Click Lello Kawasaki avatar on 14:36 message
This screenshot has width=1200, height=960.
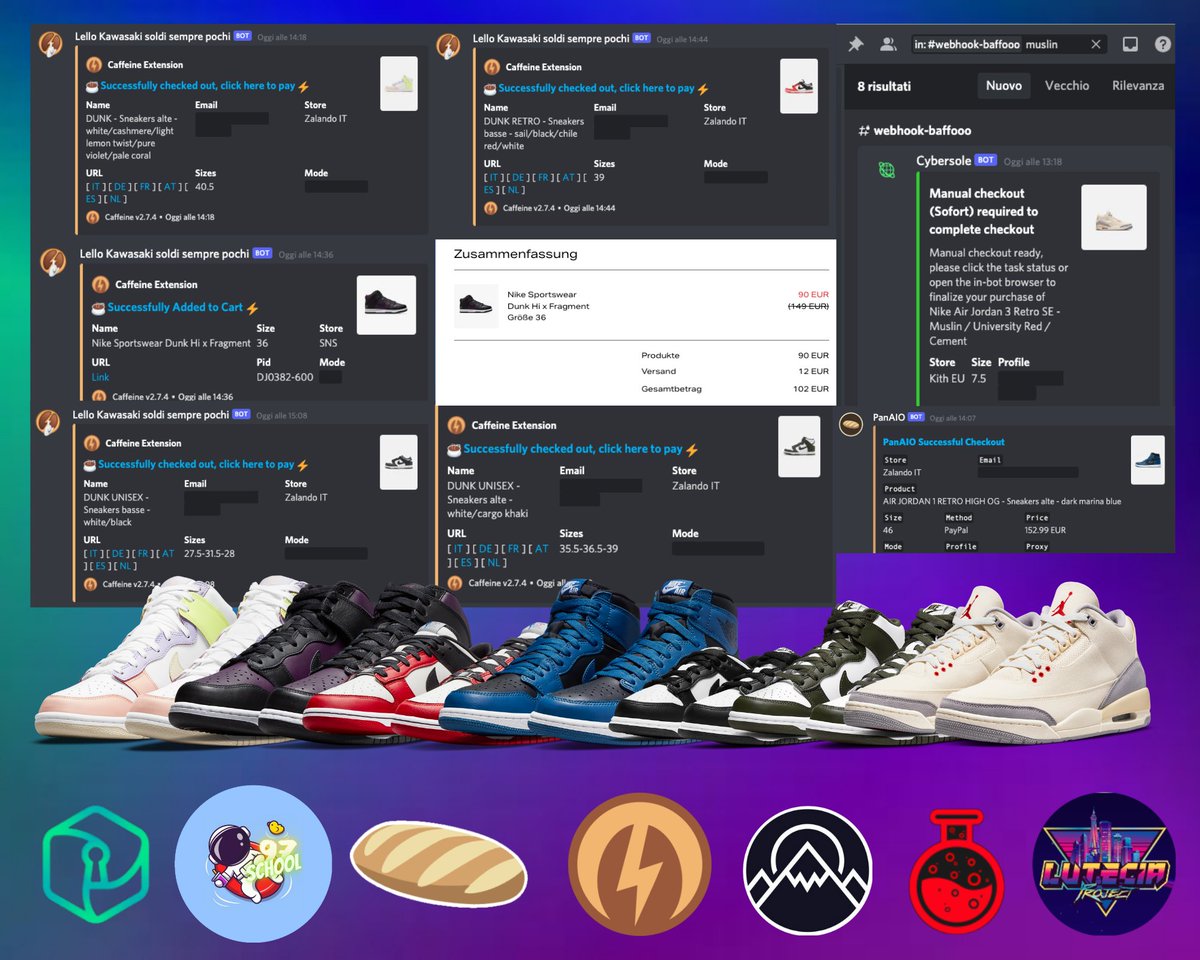[54, 260]
